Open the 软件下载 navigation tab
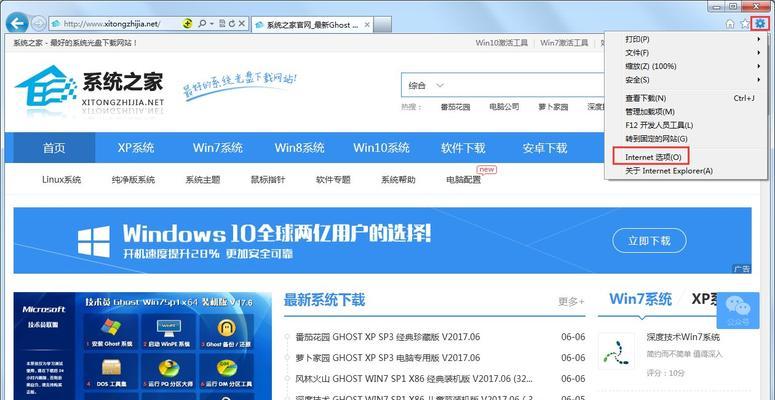 pos(463,148)
